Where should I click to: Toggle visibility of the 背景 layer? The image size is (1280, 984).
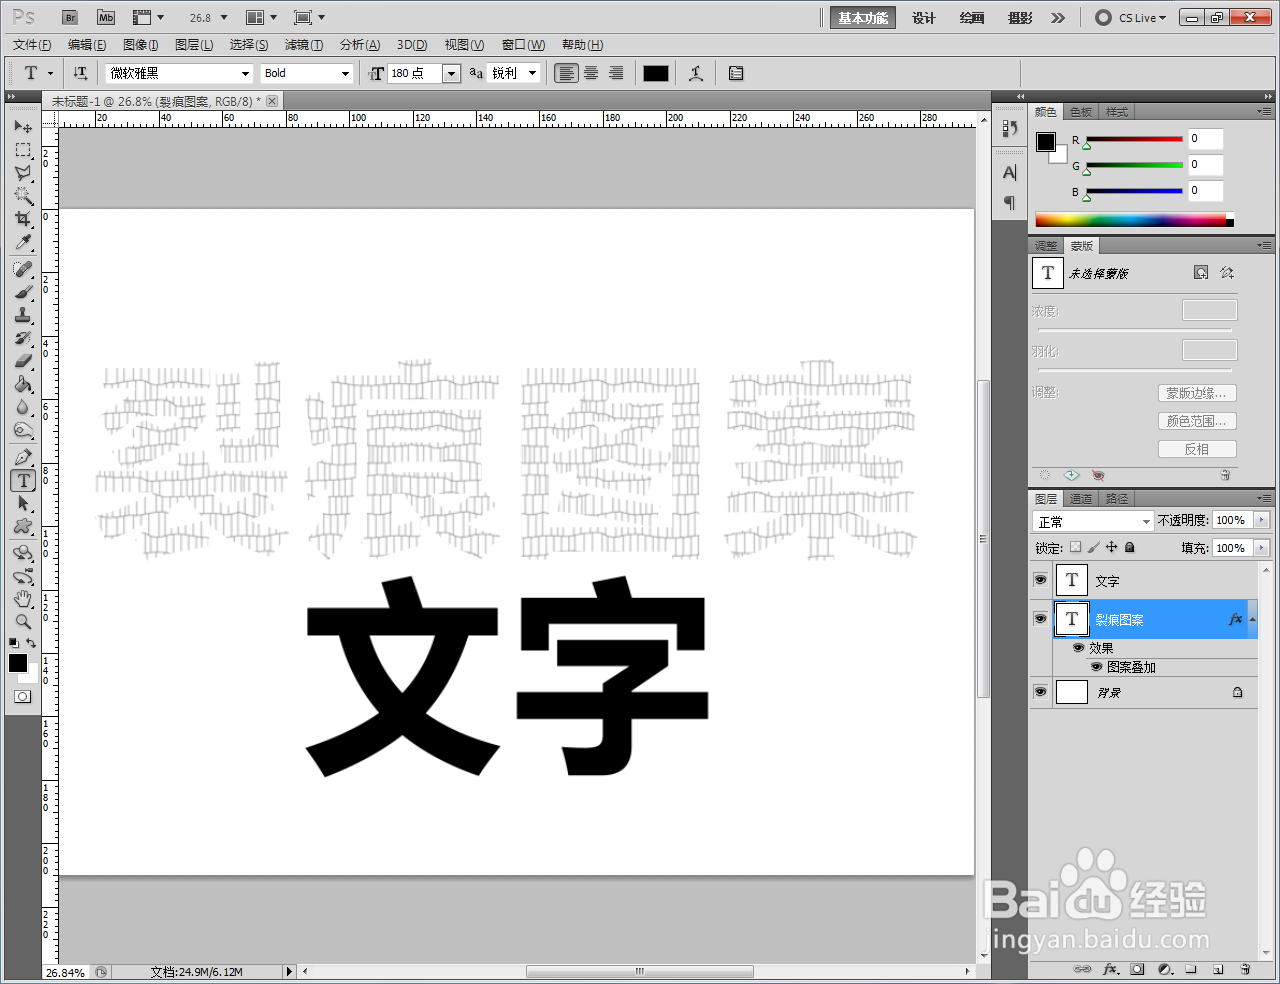pyautogui.click(x=1040, y=691)
